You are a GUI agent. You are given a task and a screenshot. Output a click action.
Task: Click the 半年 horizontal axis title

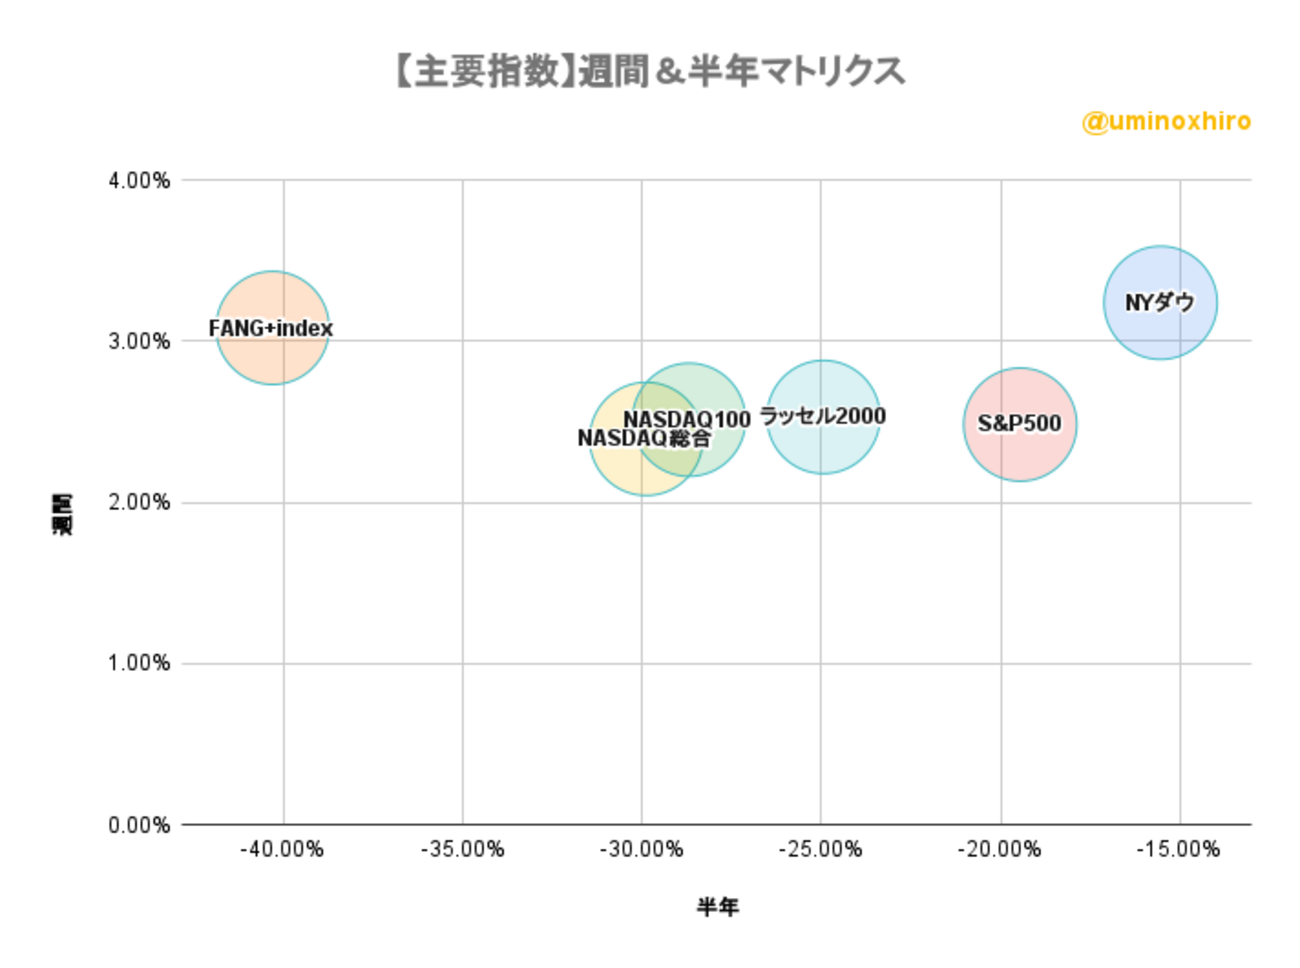pyautogui.click(x=717, y=907)
